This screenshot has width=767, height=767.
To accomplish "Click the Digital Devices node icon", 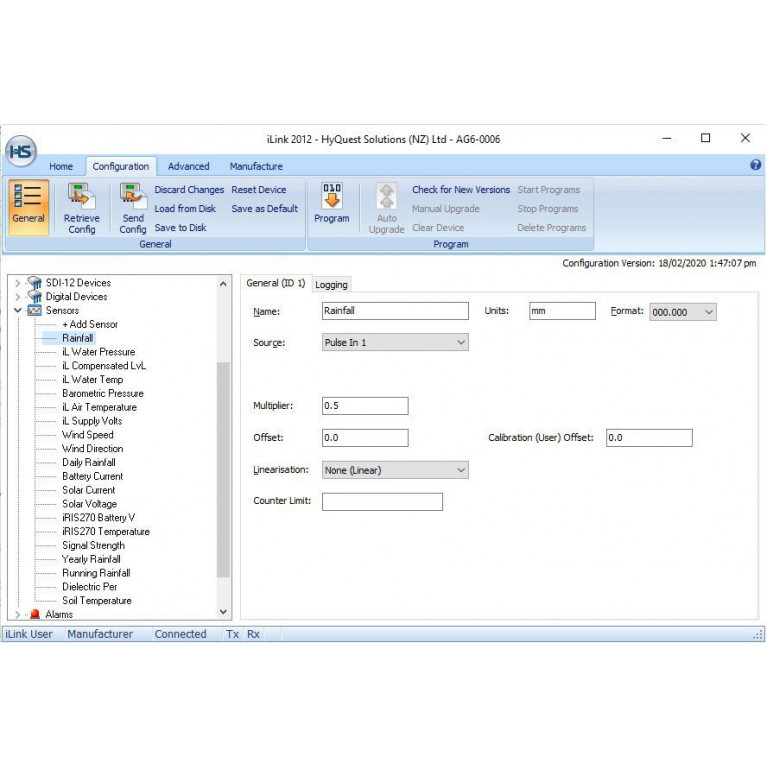I will [x=35, y=296].
